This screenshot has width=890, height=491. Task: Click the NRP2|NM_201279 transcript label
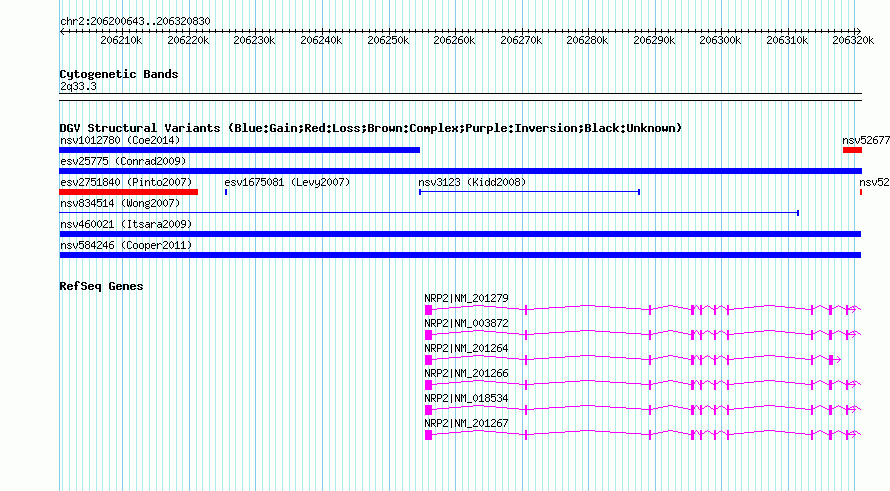[x=467, y=299]
